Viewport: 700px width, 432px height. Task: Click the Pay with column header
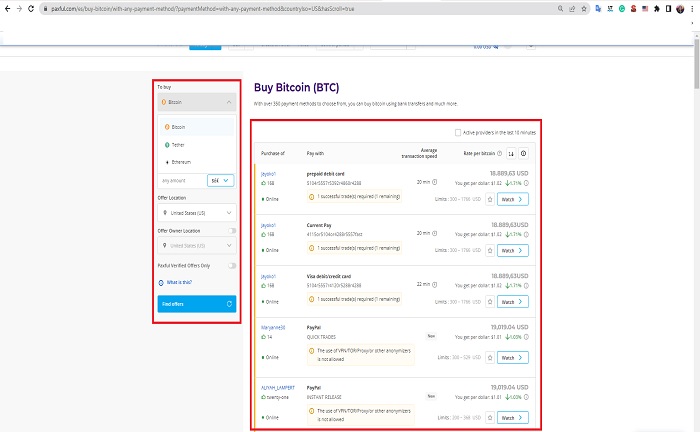click(315, 153)
